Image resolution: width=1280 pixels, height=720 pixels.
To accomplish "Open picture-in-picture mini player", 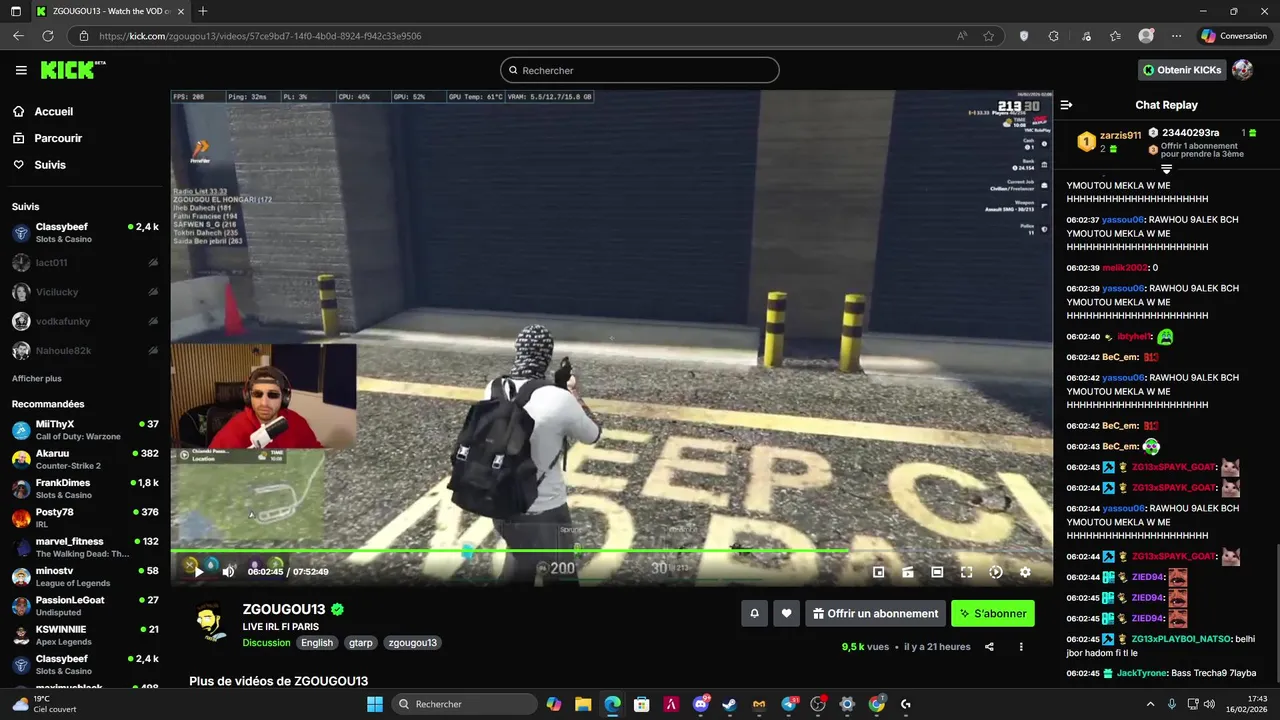I will point(878,572).
